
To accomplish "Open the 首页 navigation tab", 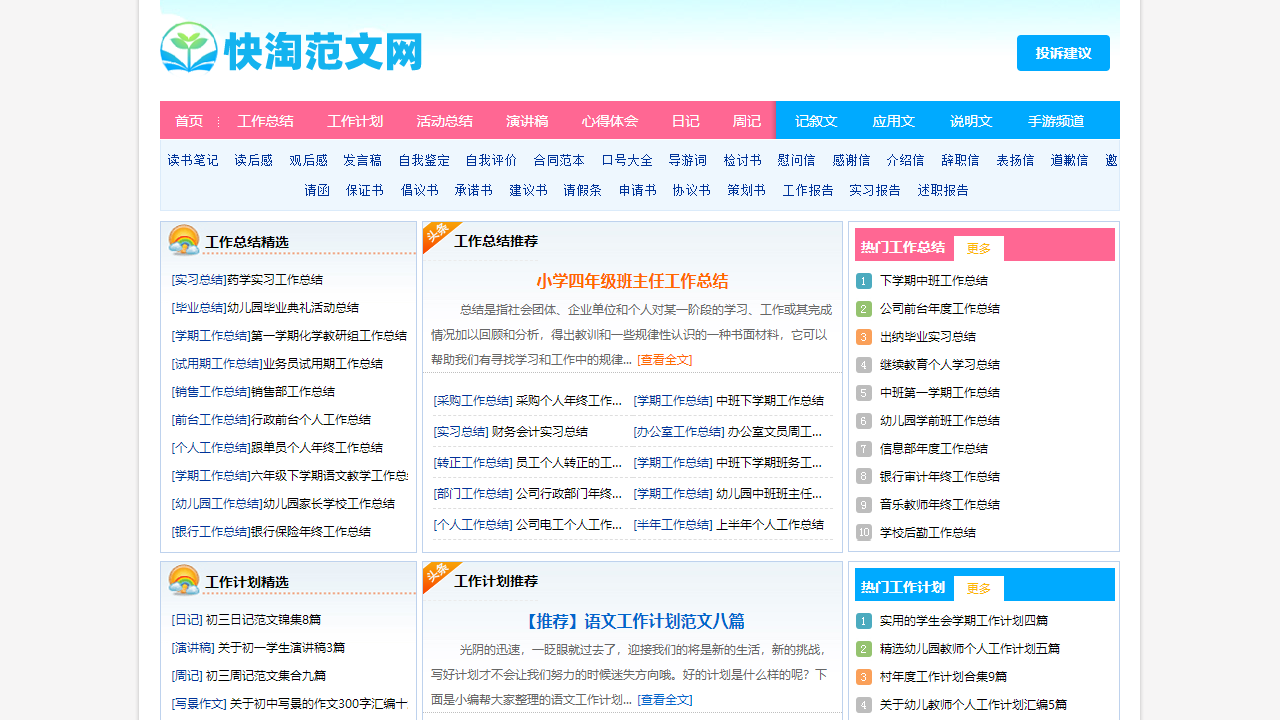I will 189,121.
